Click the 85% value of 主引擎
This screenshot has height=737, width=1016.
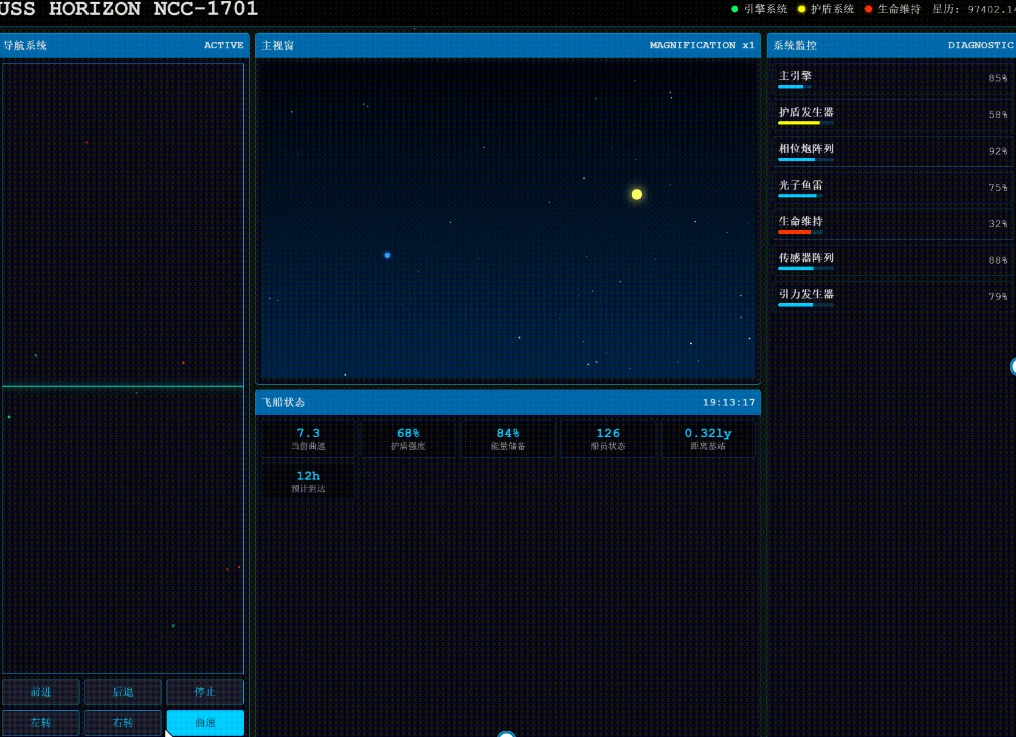(x=997, y=78)
